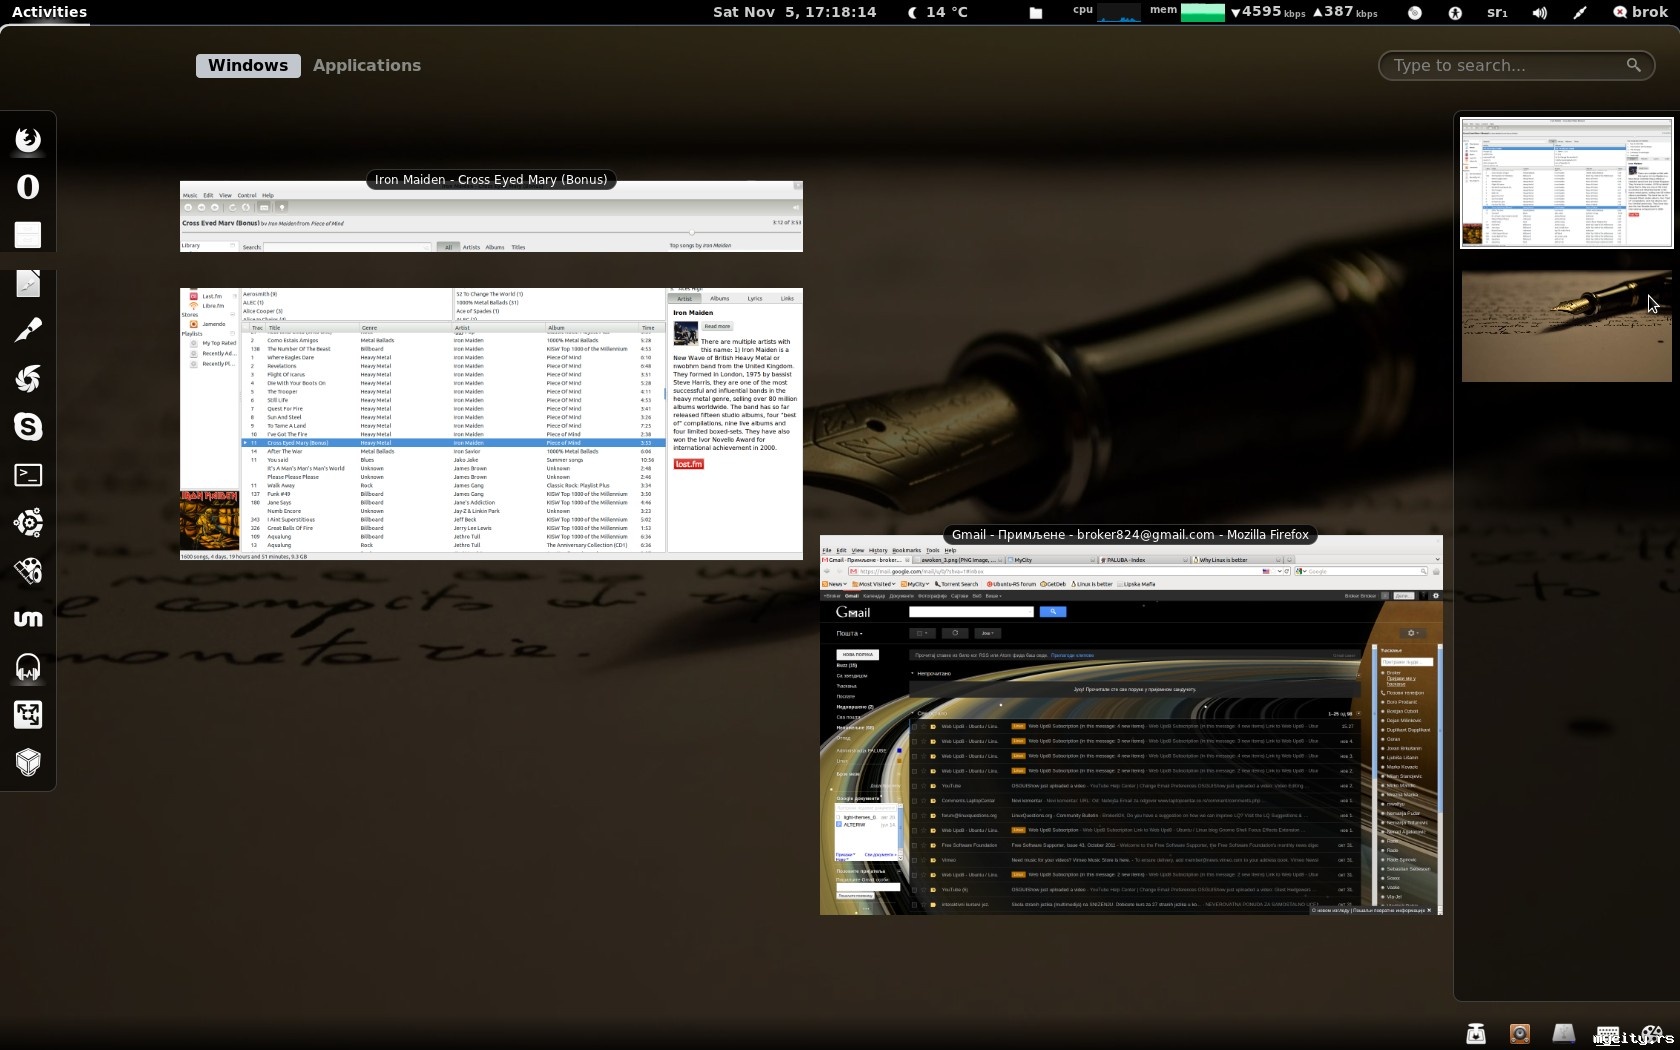Select the song 'The Trooper'
Screen dimensions: 1680x1050
point(453,391)
